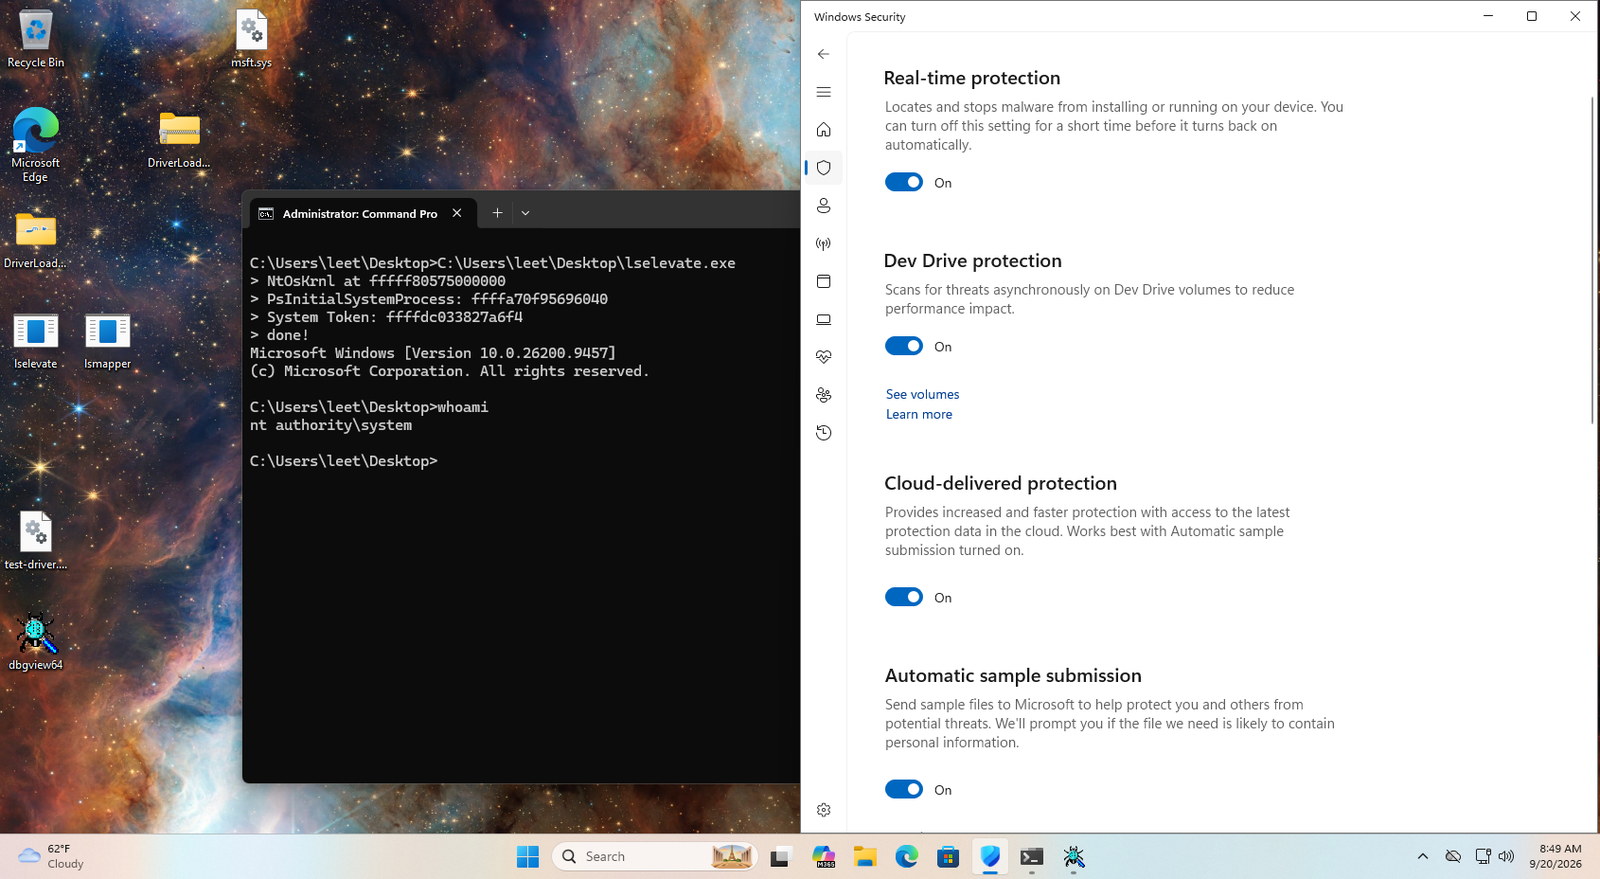Open App & browser control window icon
This screenshot has height=879, width=1600.
823,282
